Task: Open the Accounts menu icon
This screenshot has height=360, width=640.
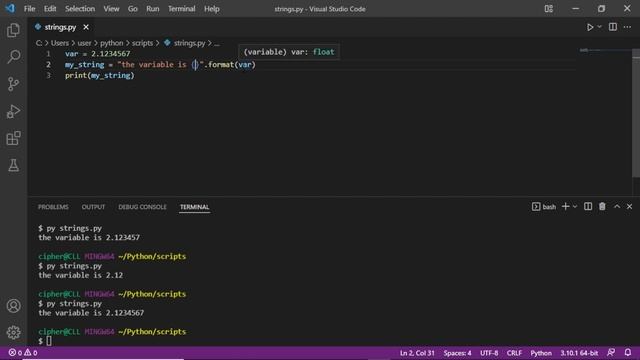Action: pos(13,306)
